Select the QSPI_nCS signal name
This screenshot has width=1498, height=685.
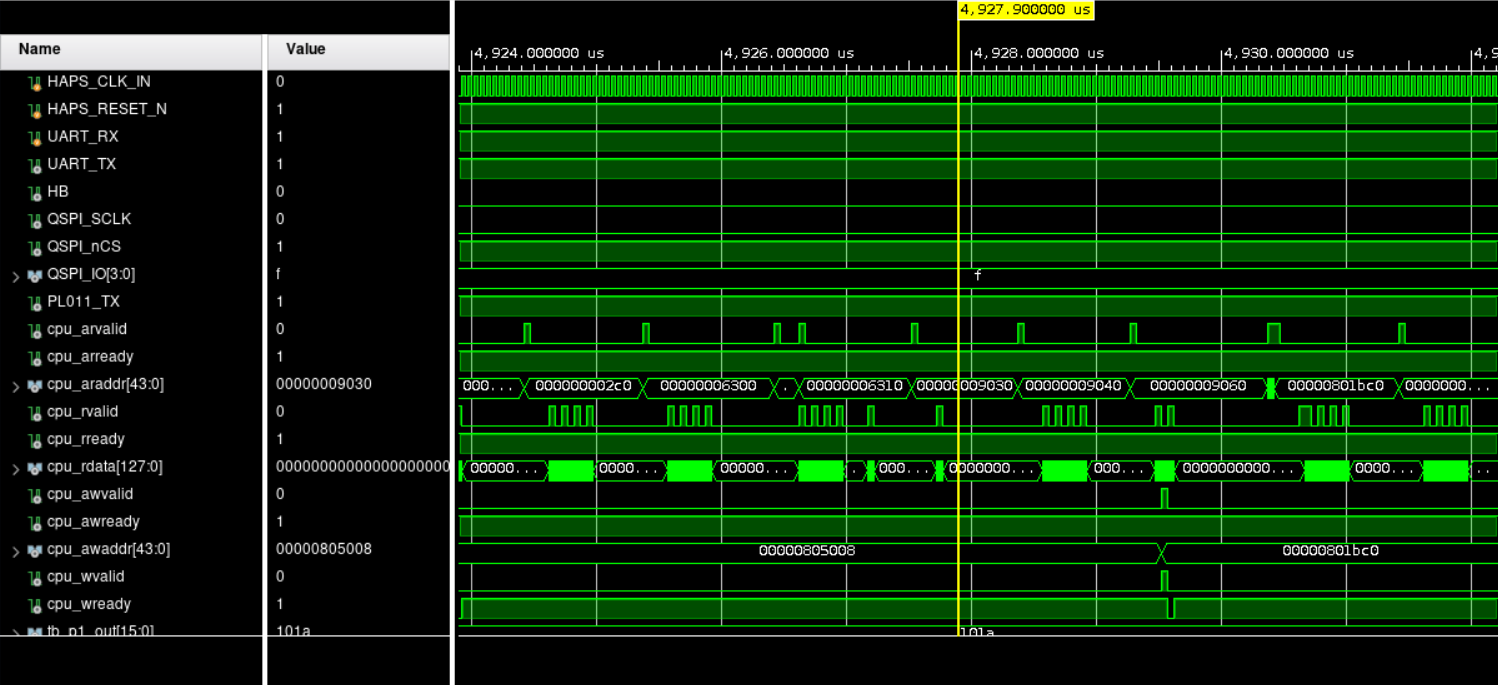84,247
